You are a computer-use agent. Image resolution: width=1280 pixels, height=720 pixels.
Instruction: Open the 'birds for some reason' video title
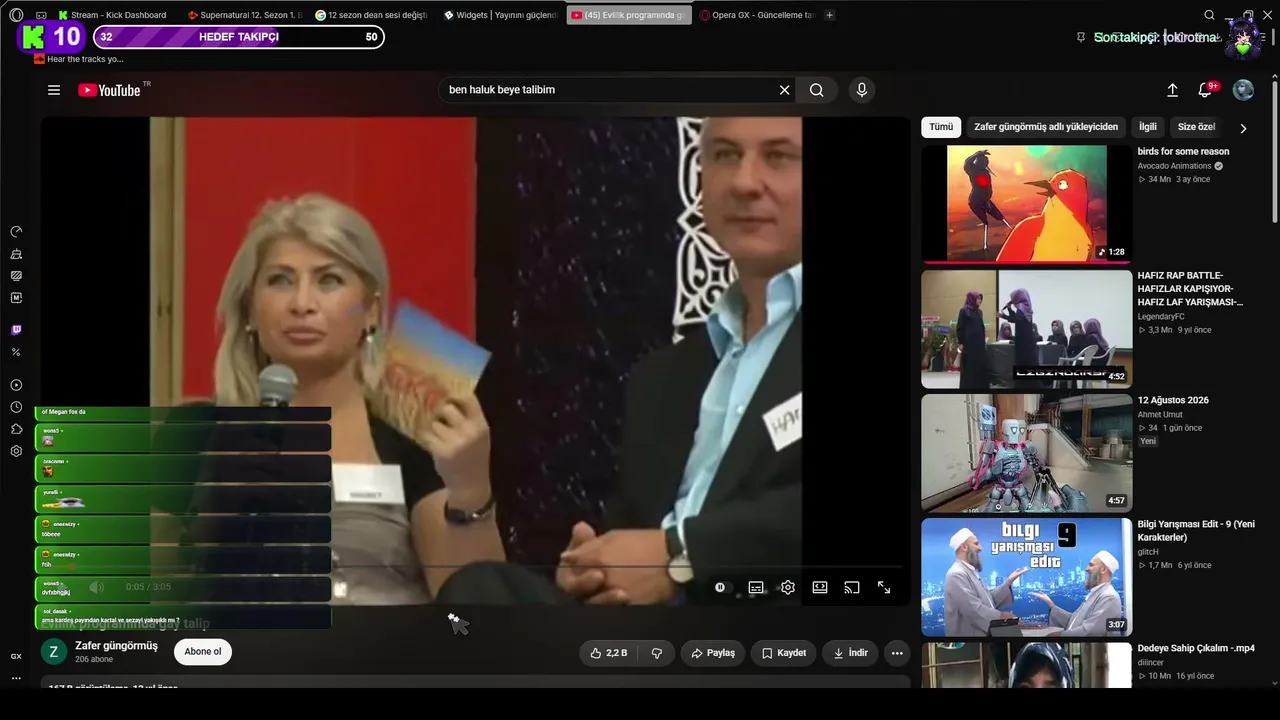click(x=1183, y=152)
